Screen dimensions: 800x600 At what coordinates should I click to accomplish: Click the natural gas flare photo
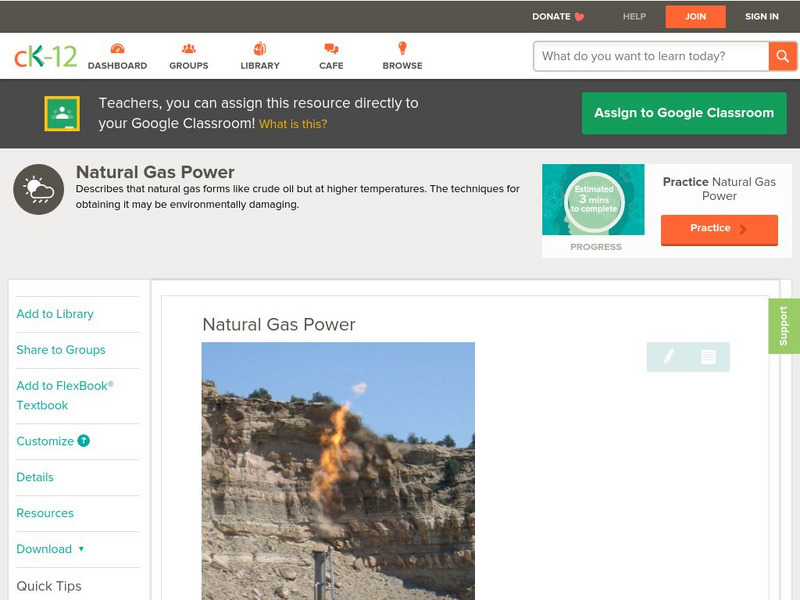pos(338,471)
